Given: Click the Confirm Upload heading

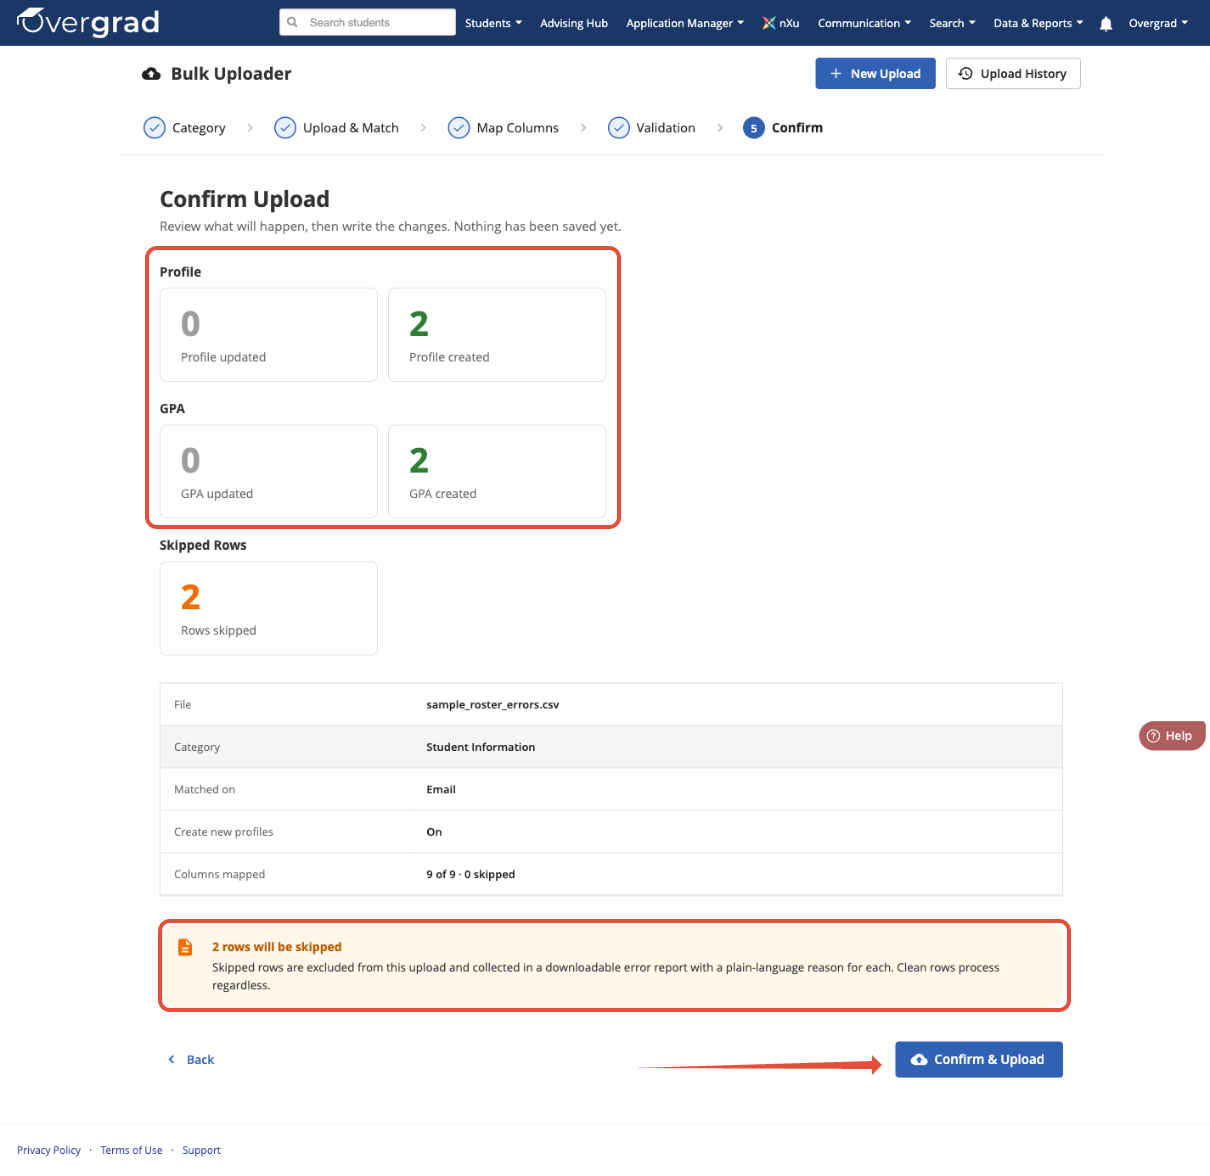Looking at the screenshot, I should (245, 199).
